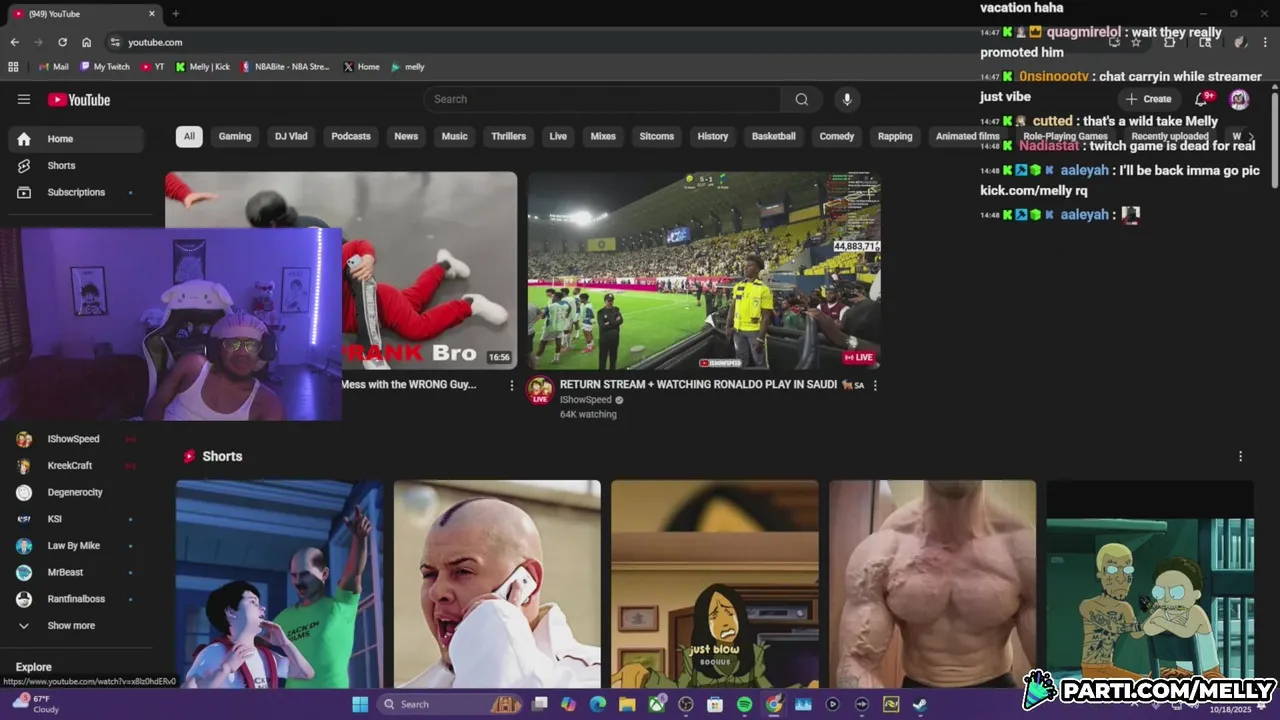This screenshot has width=1280, height=720.
Task: Show more filter chips with right arrow
Action: 1251,136
